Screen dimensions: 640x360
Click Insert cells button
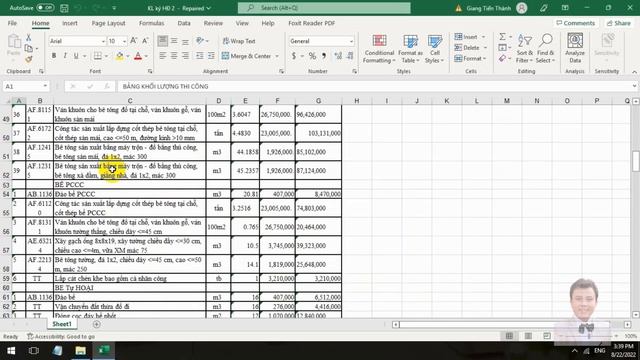coord(466,37)
